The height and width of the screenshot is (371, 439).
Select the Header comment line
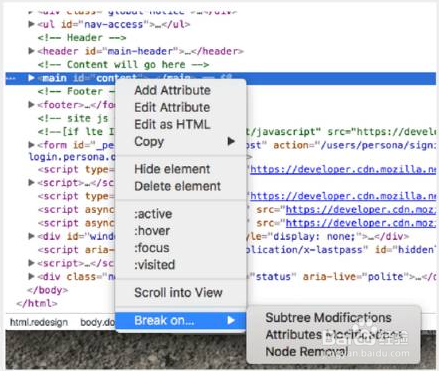[82, 38]
